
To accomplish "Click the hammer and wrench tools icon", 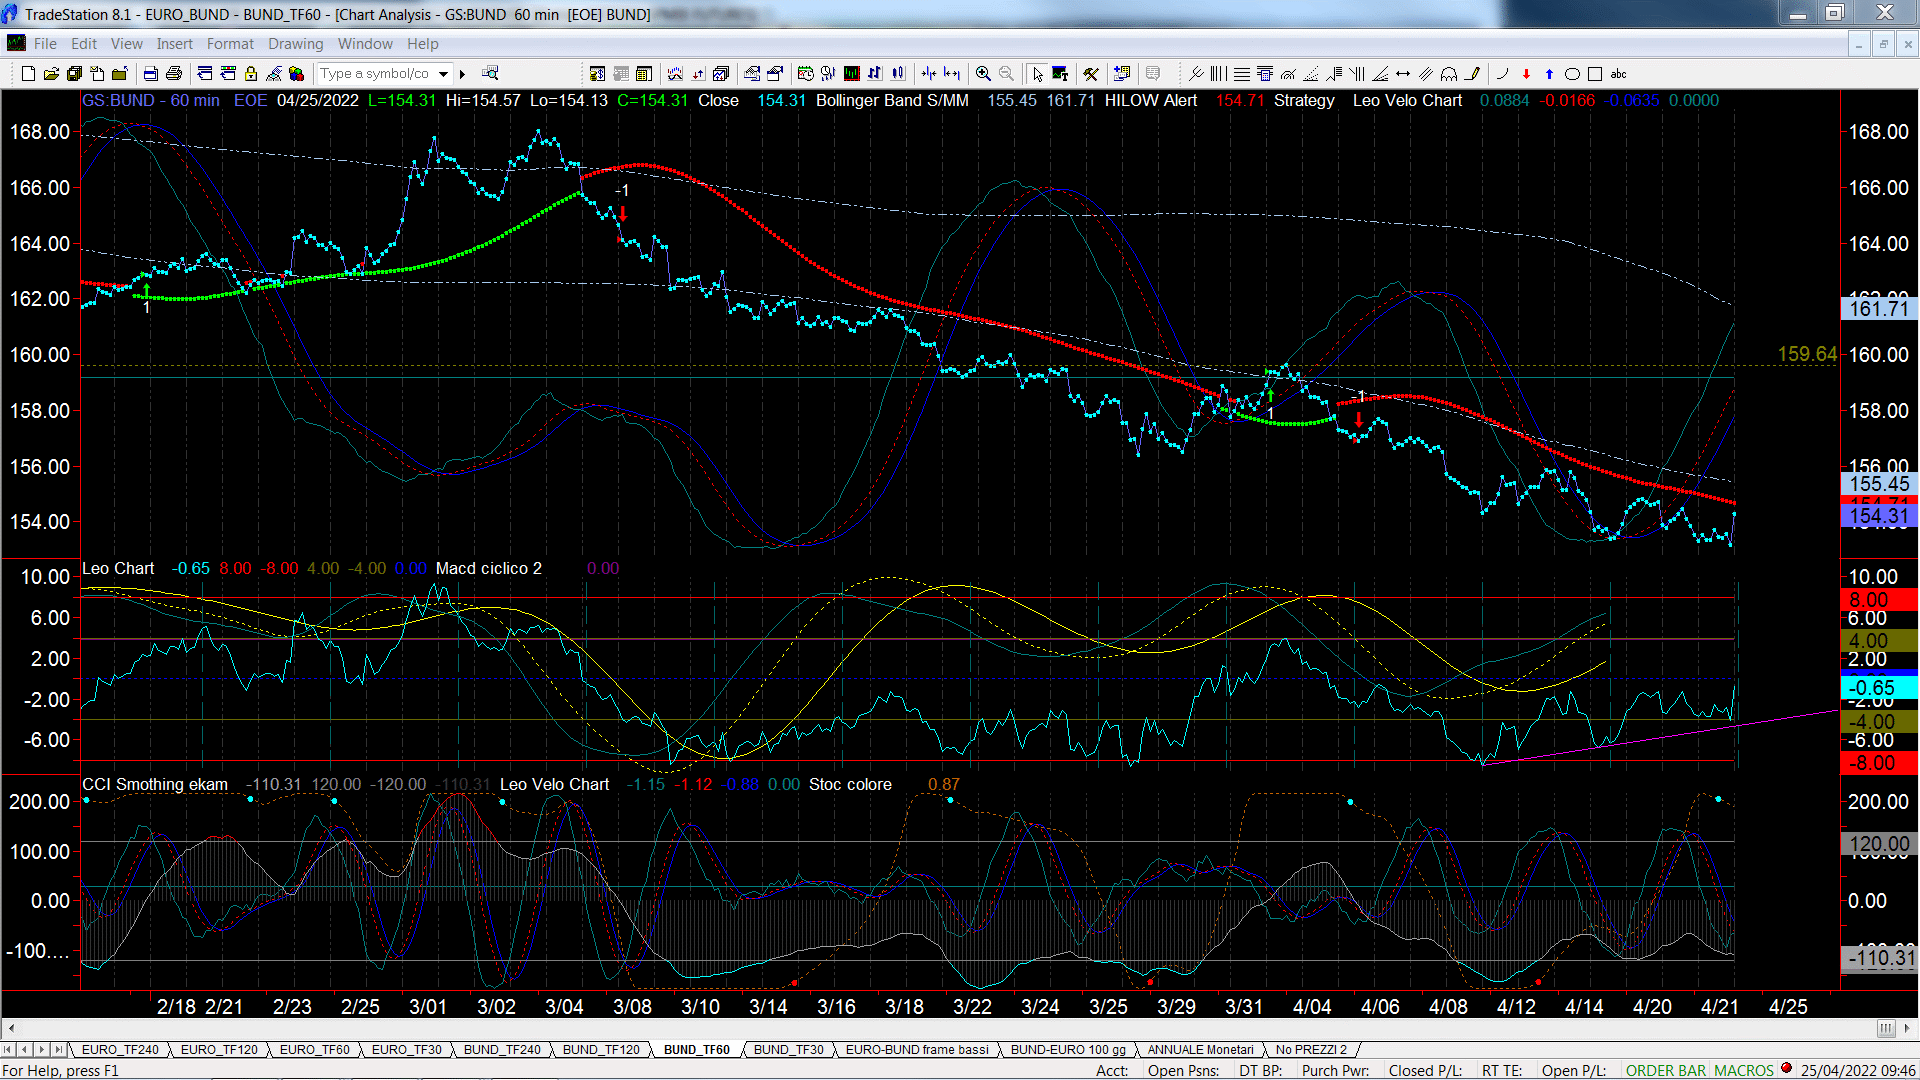I will point(1091,74).
